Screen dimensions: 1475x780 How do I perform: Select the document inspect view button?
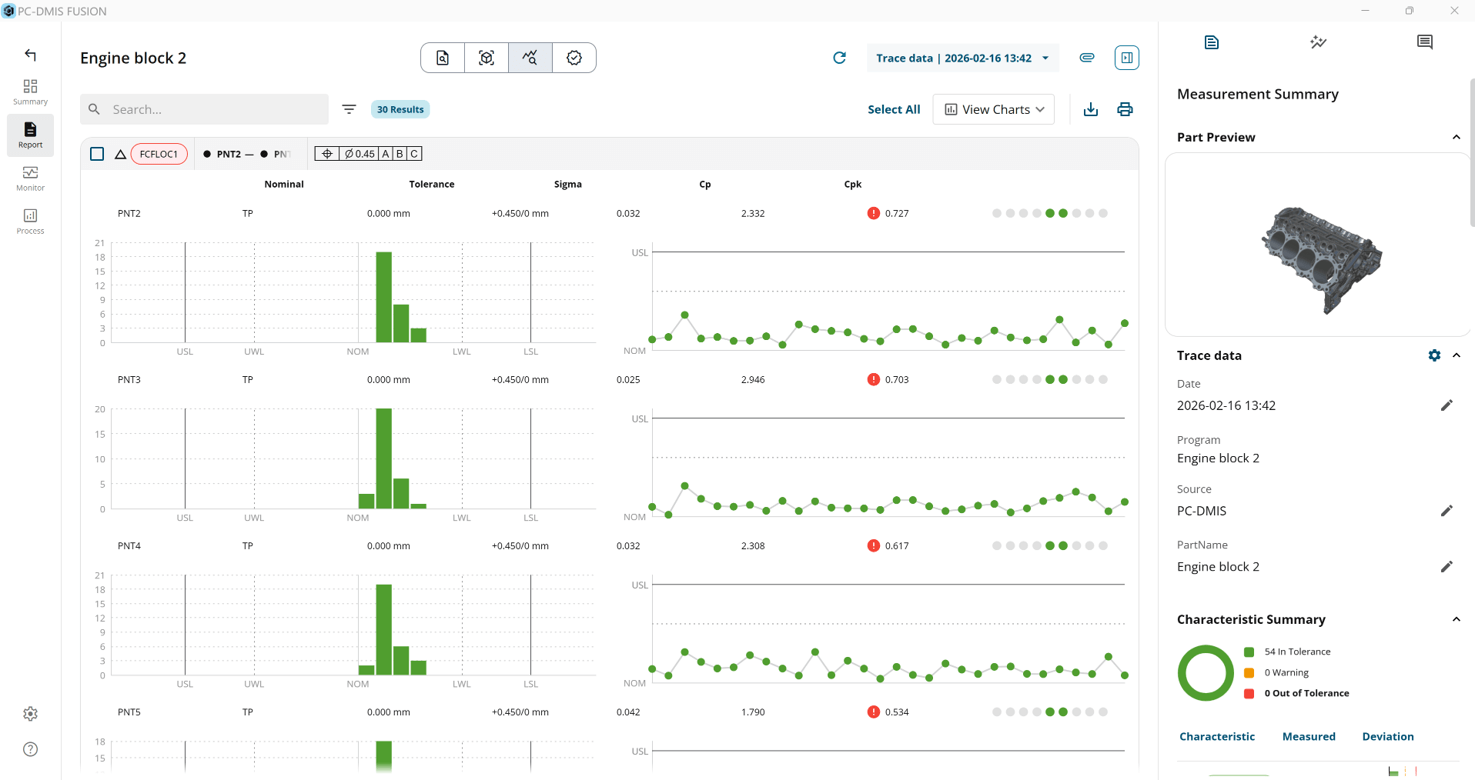coord(443,58)
